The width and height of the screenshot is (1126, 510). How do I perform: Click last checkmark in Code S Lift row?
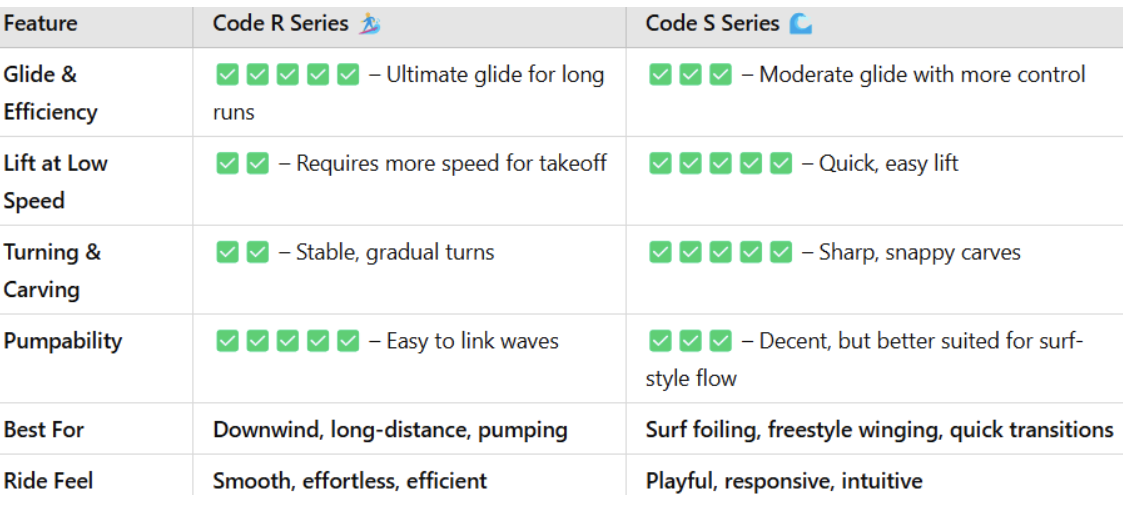pos(781,164)
